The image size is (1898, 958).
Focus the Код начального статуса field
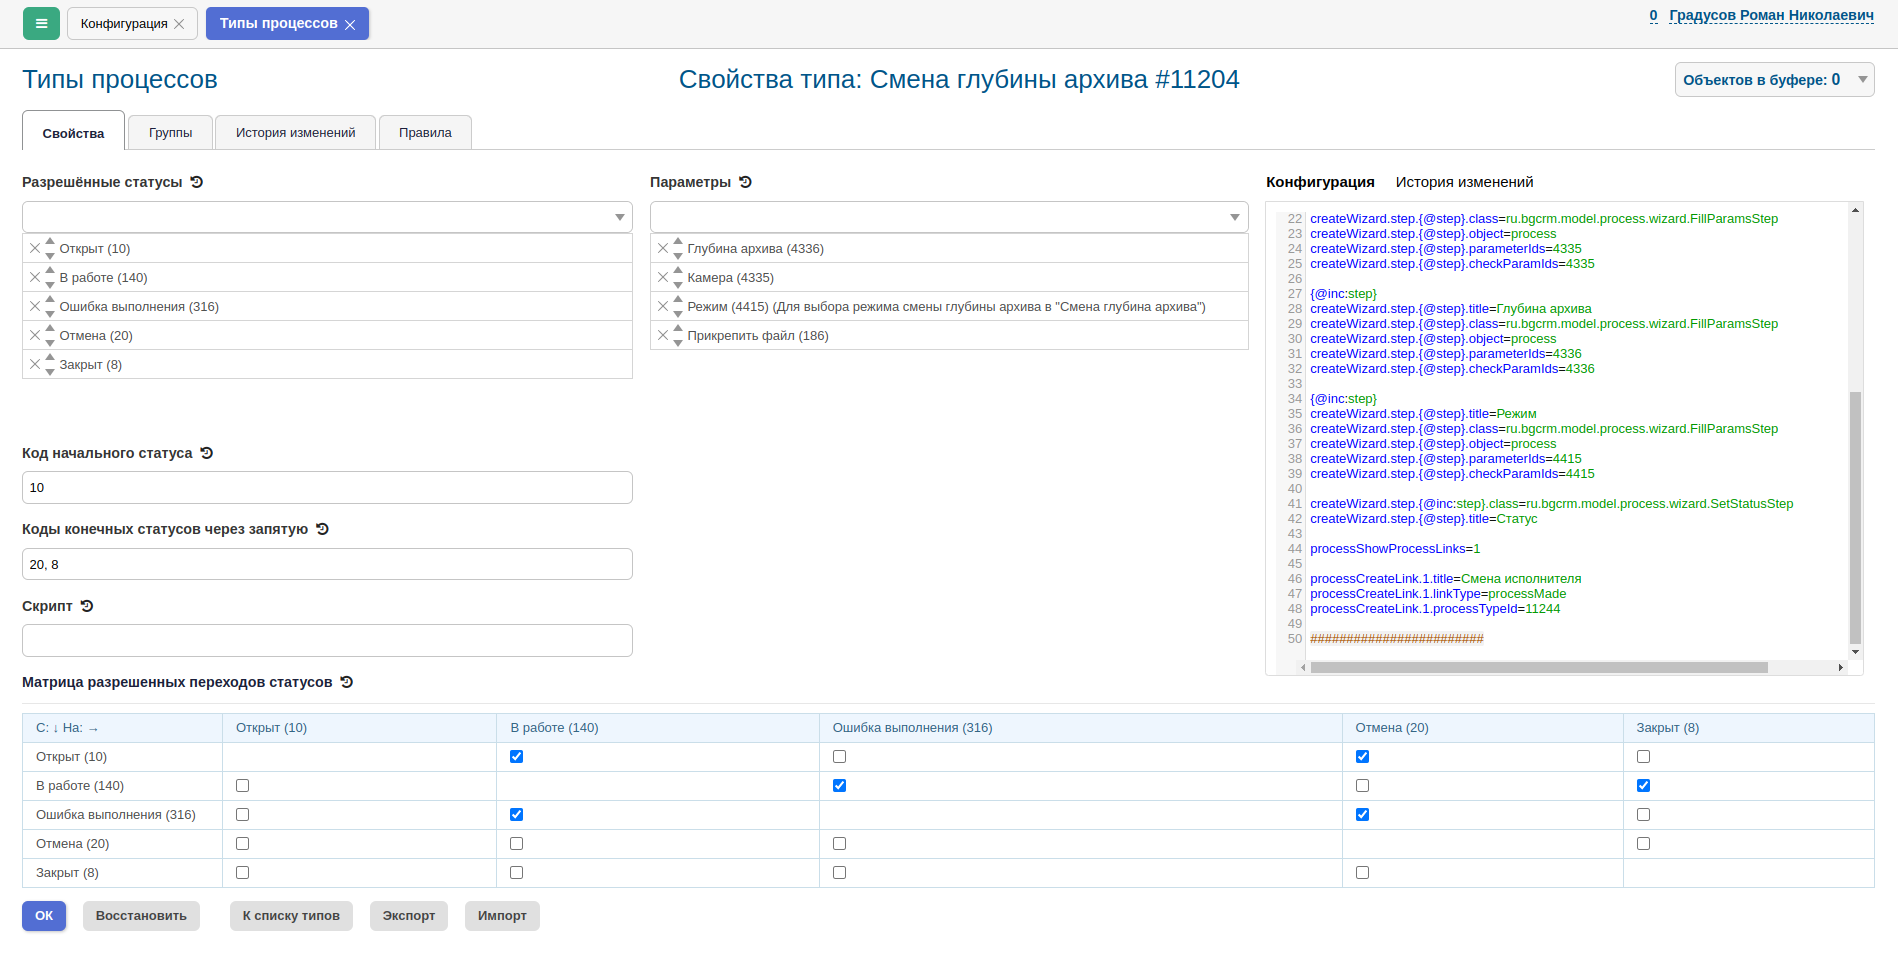tap(327, 488)
